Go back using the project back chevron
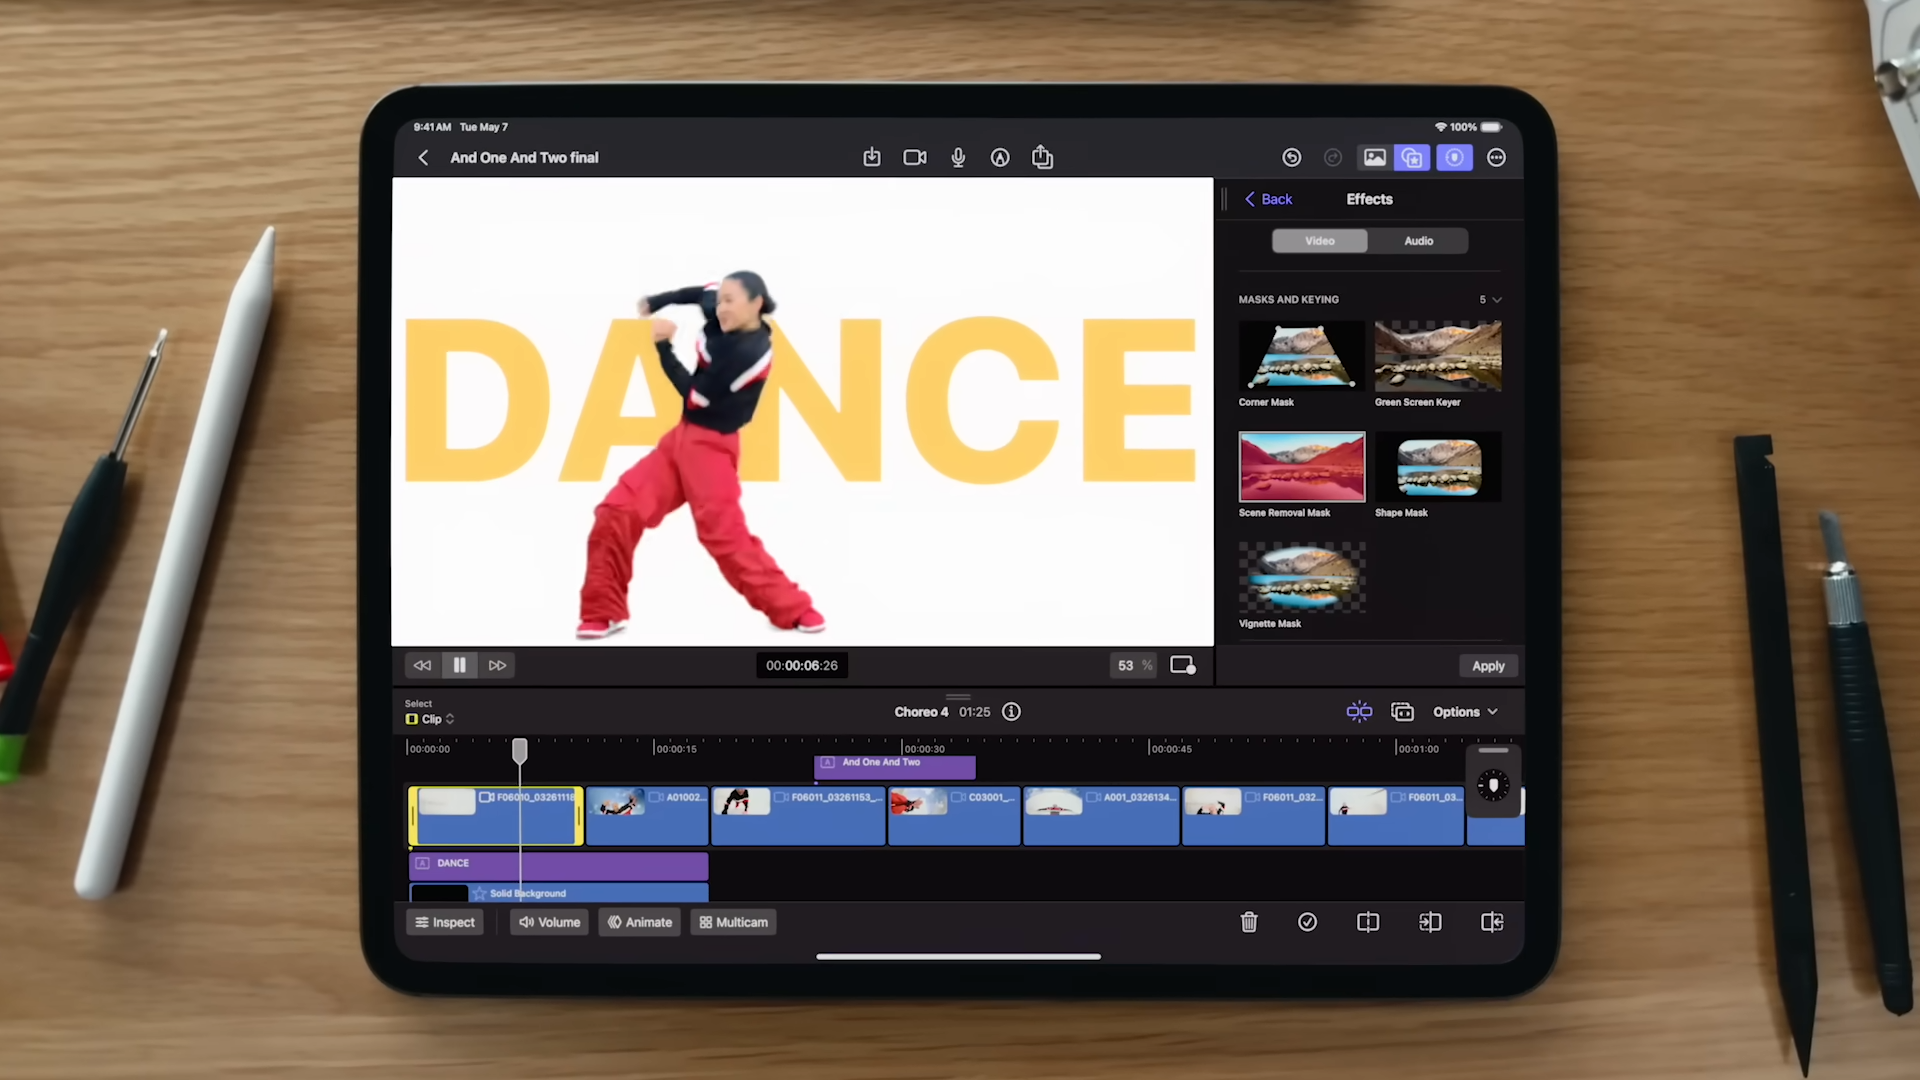1920x1080 pixels. click(423, 158)
